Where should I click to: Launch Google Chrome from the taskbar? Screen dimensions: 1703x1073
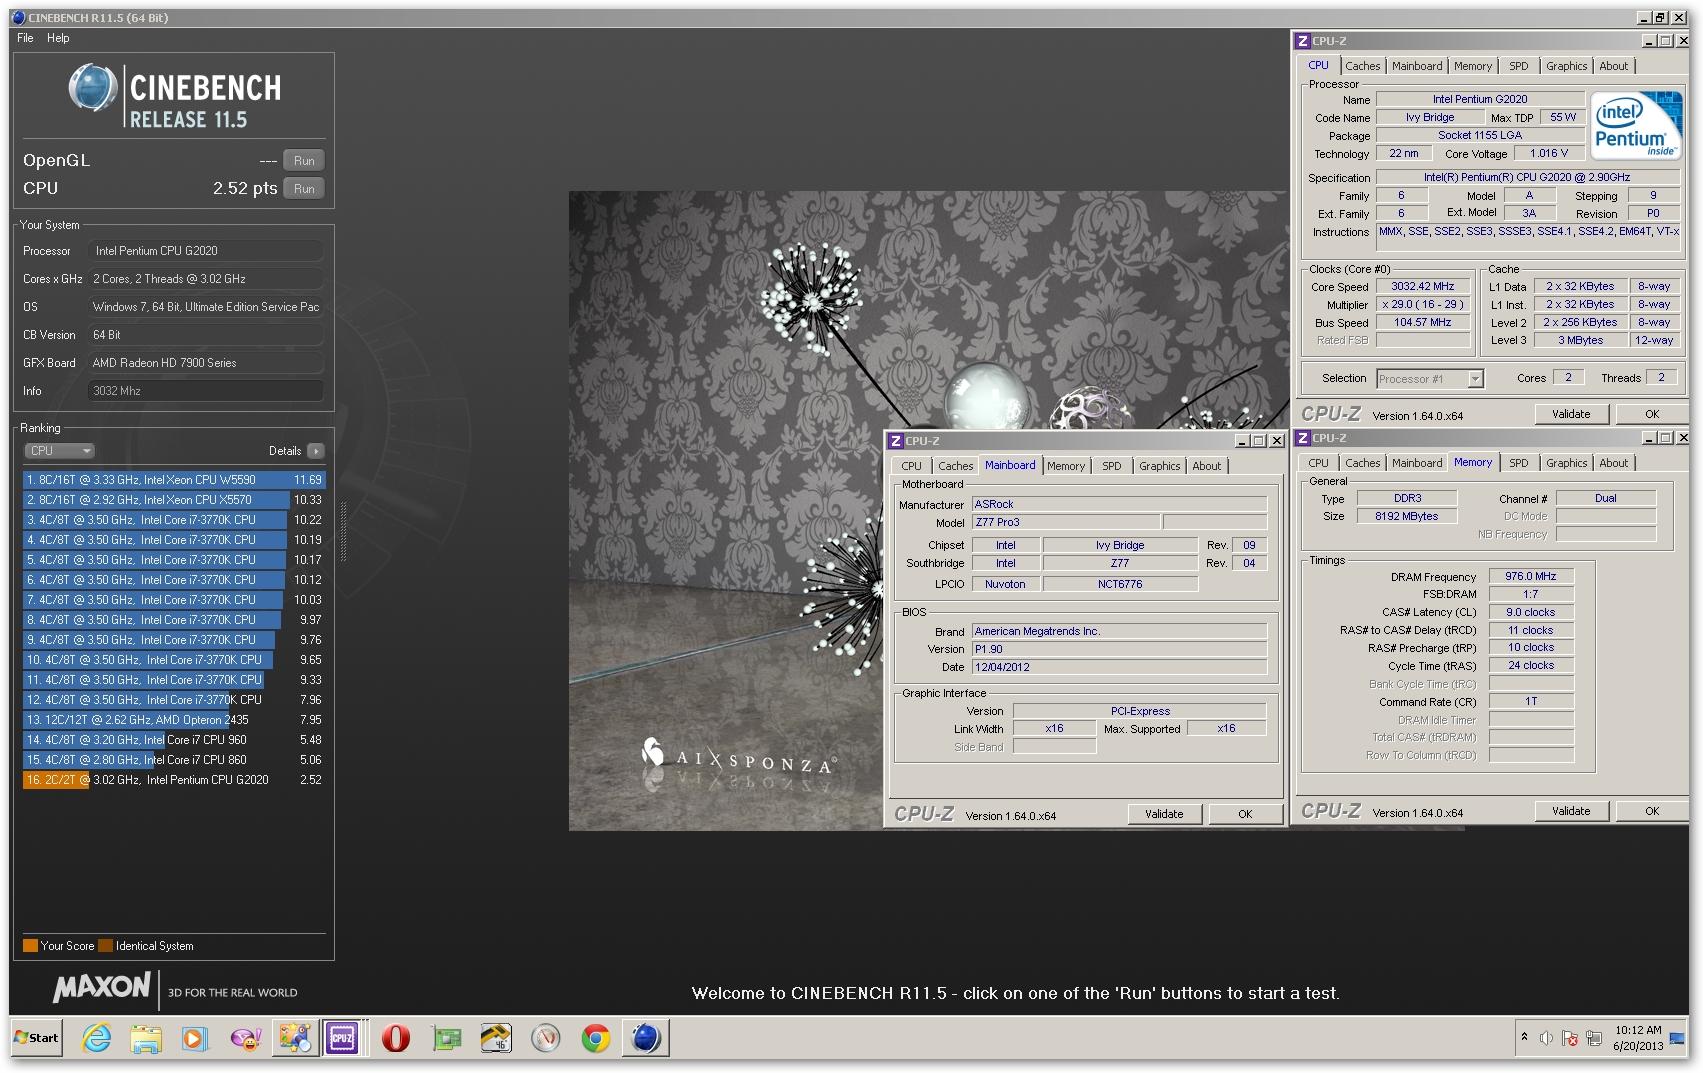(x=596, y=1038)
